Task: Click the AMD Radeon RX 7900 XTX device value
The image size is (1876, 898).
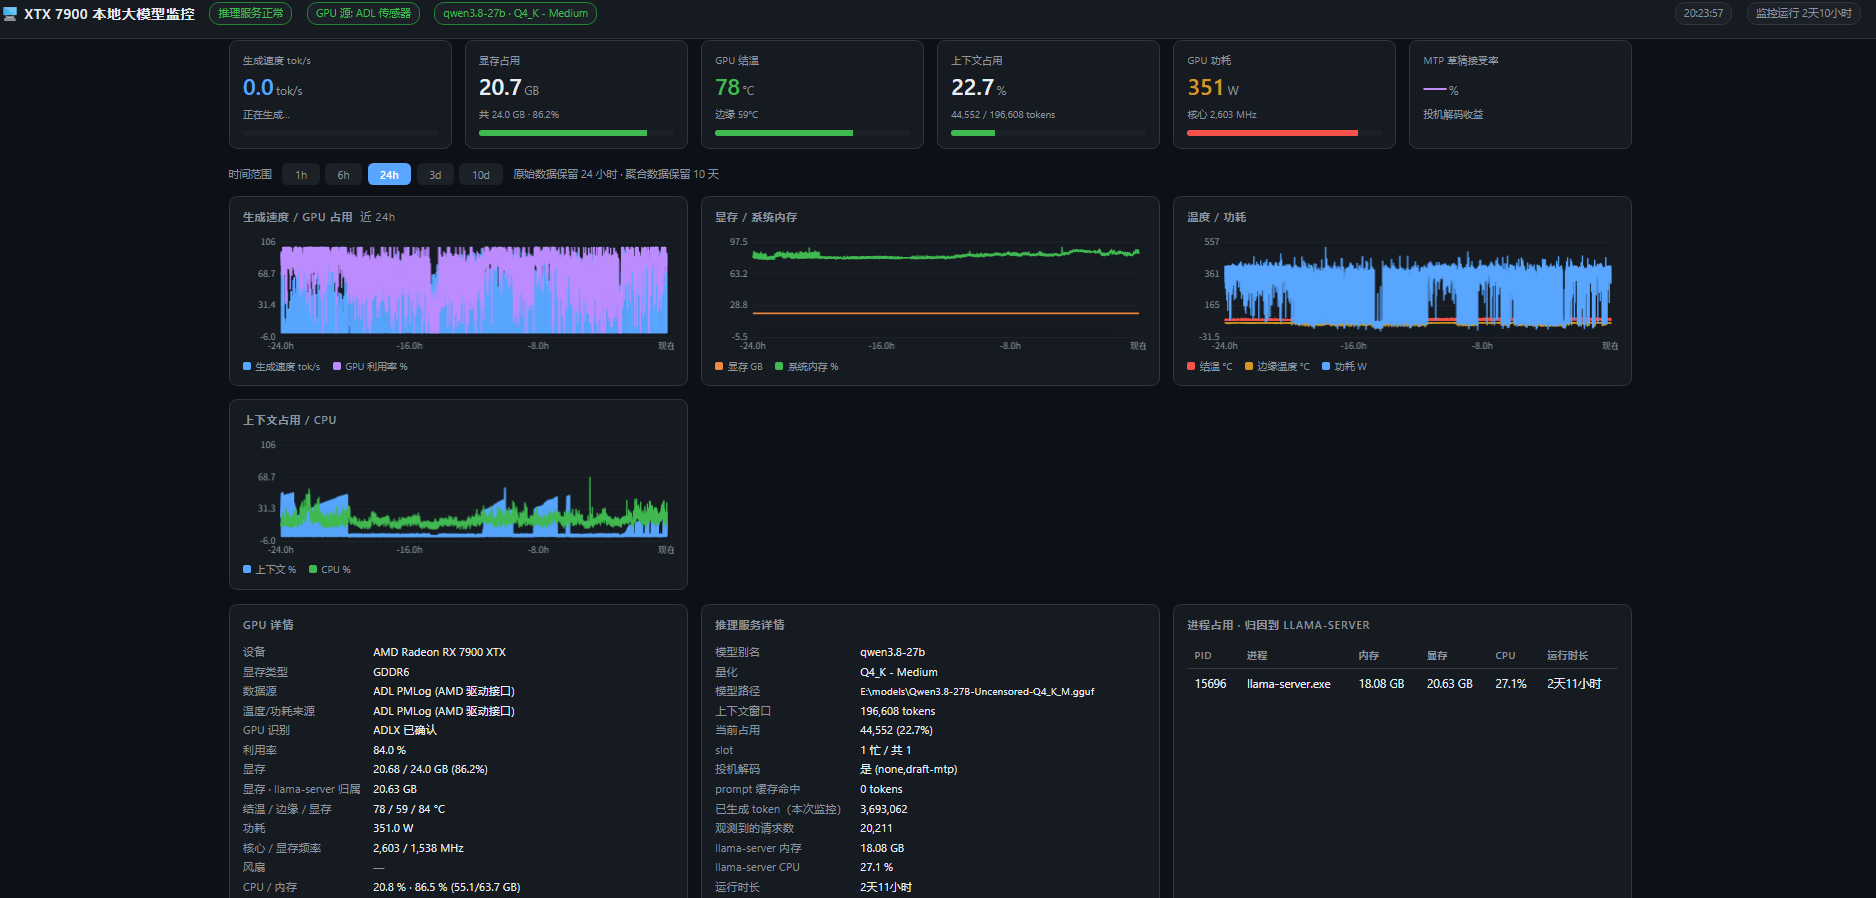Action: tap(439, 652)
